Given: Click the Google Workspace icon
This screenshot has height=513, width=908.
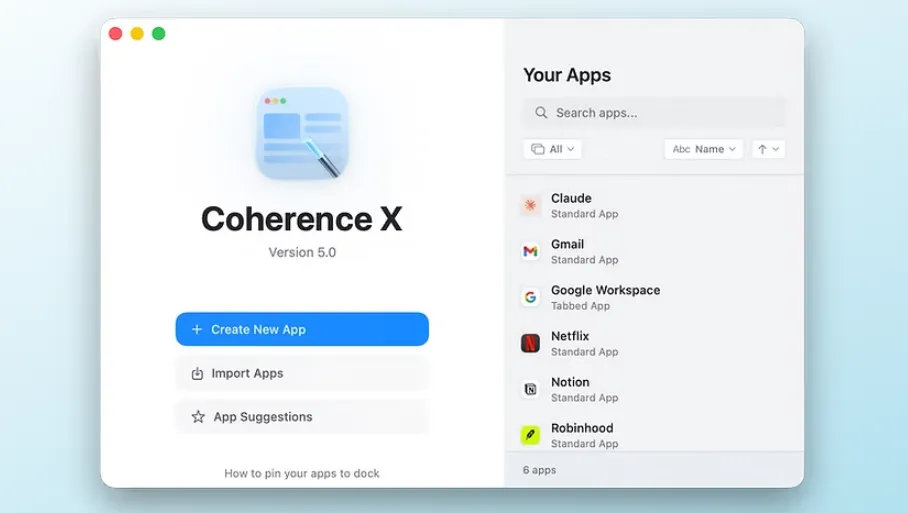Looking at the screenshot, I should [530, 297].
